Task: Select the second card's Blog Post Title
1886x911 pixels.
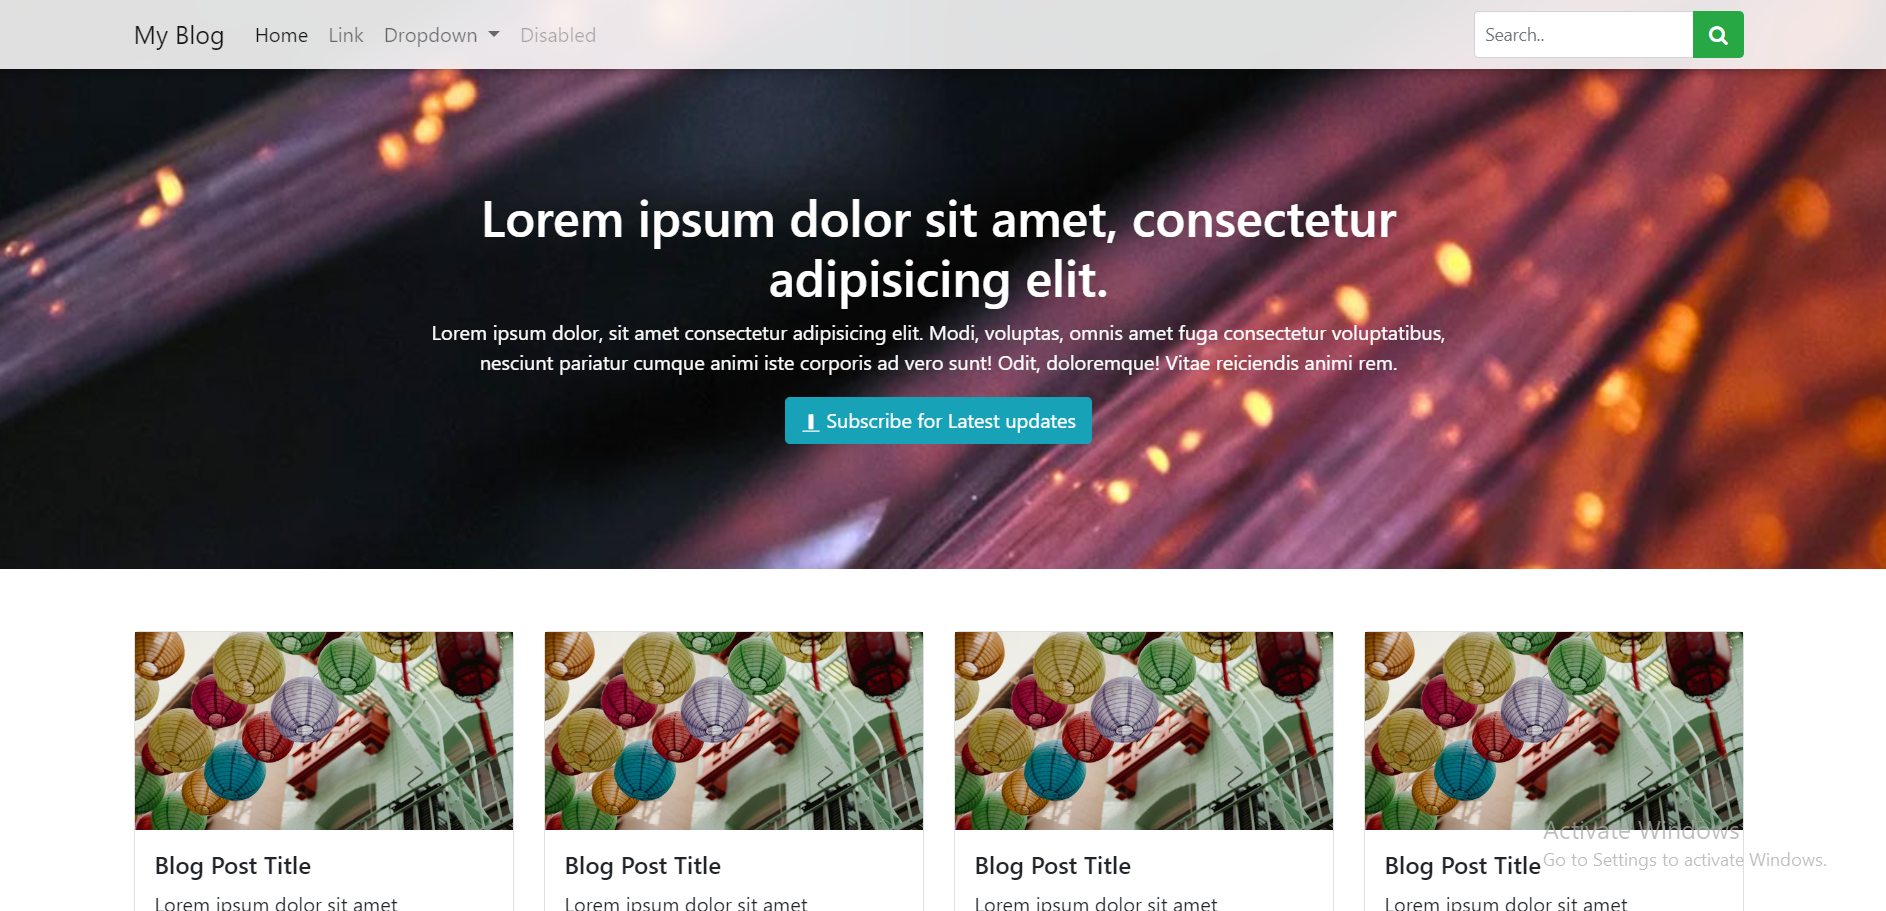Action: click(x=643, y=866)
